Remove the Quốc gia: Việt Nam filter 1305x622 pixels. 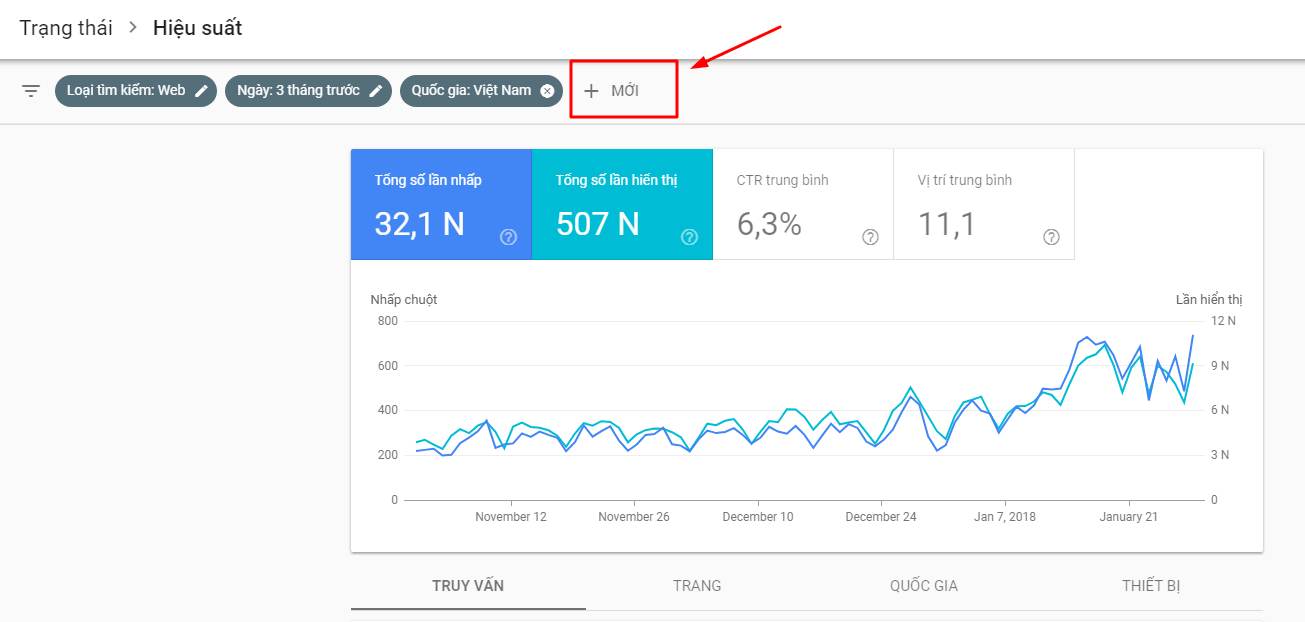click(547, 91)
